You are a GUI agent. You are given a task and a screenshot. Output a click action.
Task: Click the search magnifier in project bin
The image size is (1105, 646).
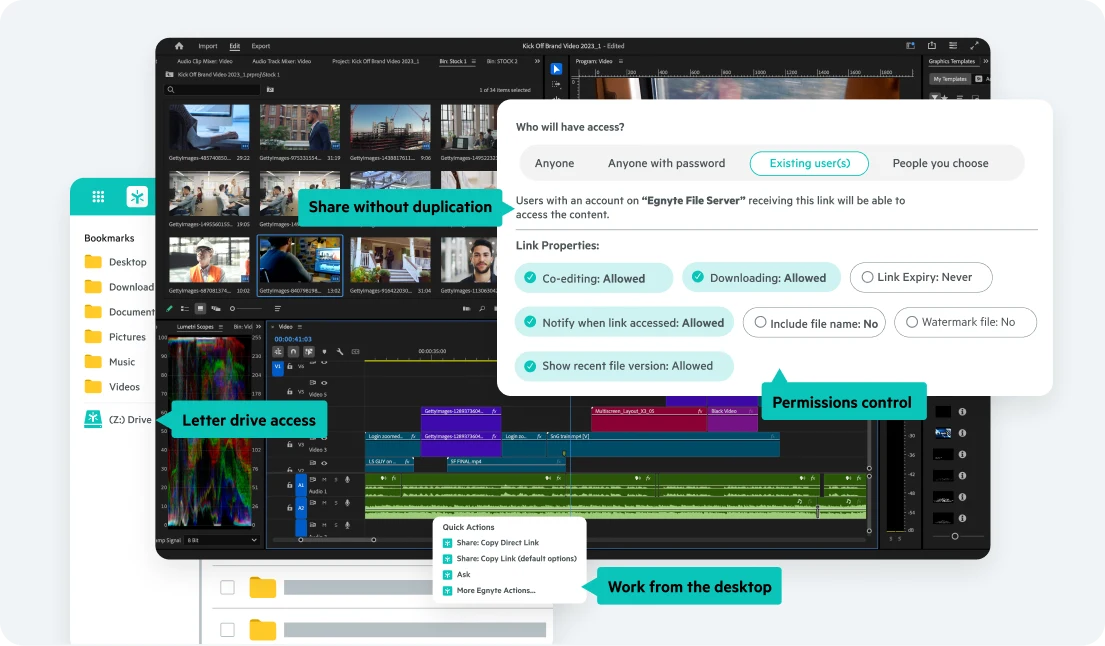[x=171, y=89]
